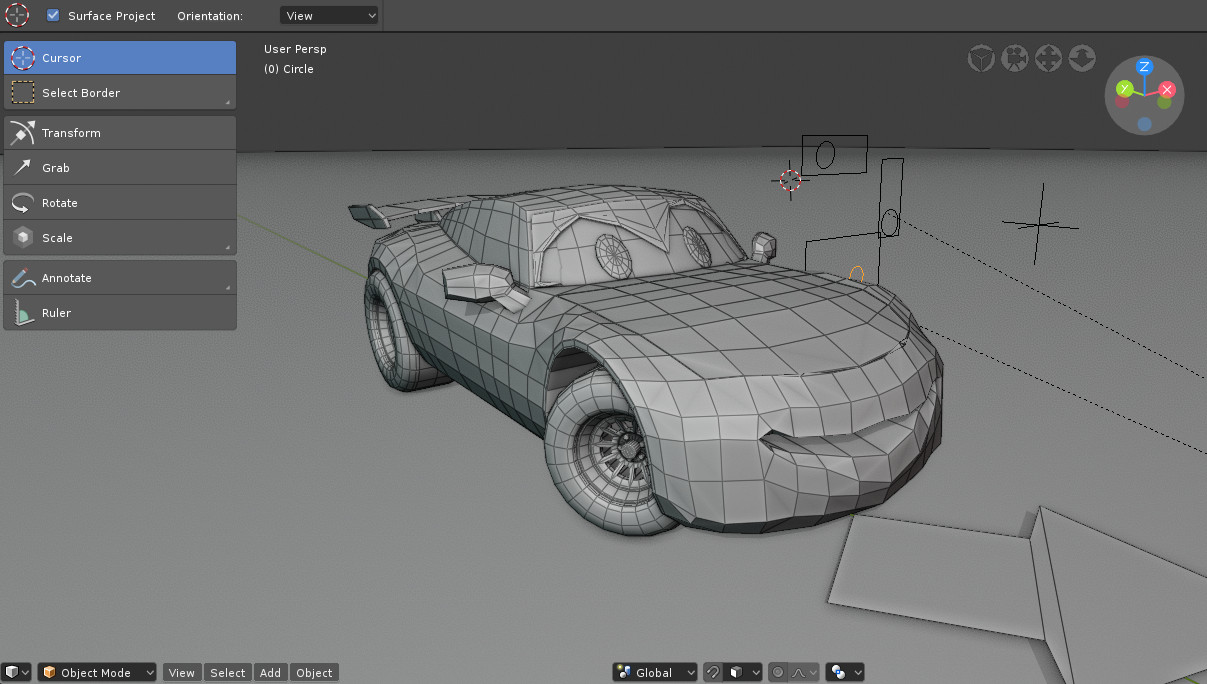Click the dim green negative Y gizmo dot
Viewport: 1207px width, 684px height.
(1164, 102)
